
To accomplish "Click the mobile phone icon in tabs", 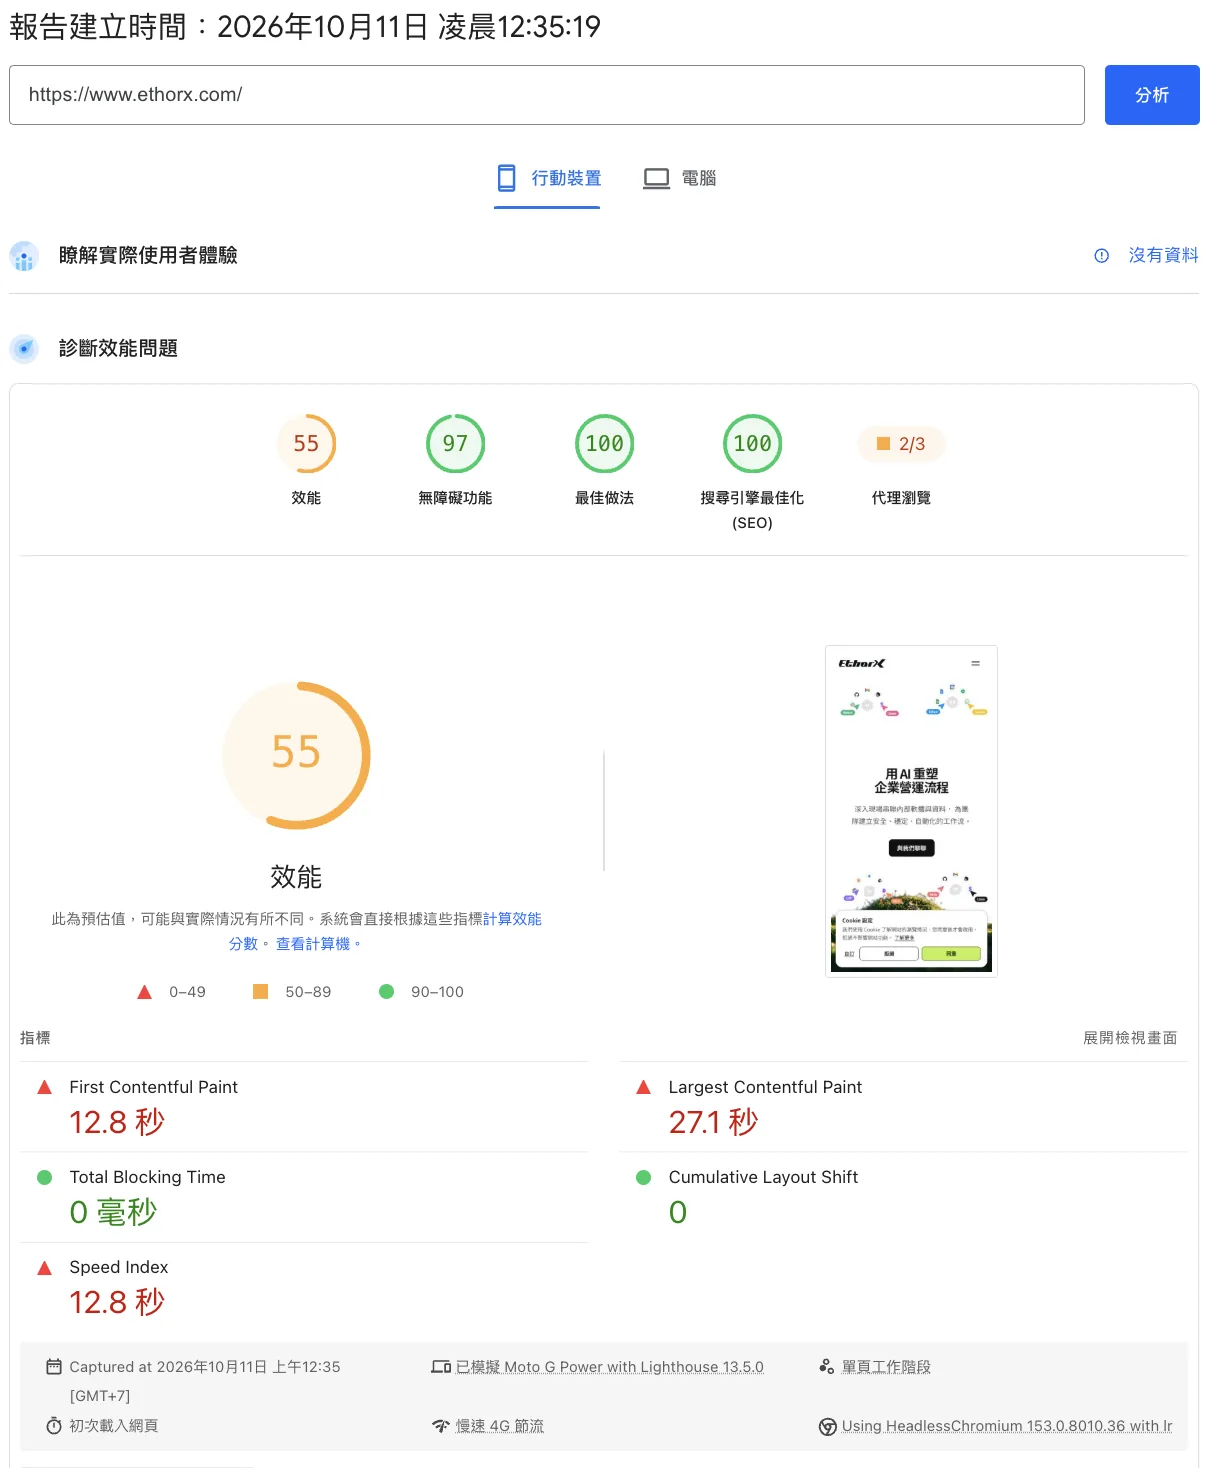I will click(507, 178).
